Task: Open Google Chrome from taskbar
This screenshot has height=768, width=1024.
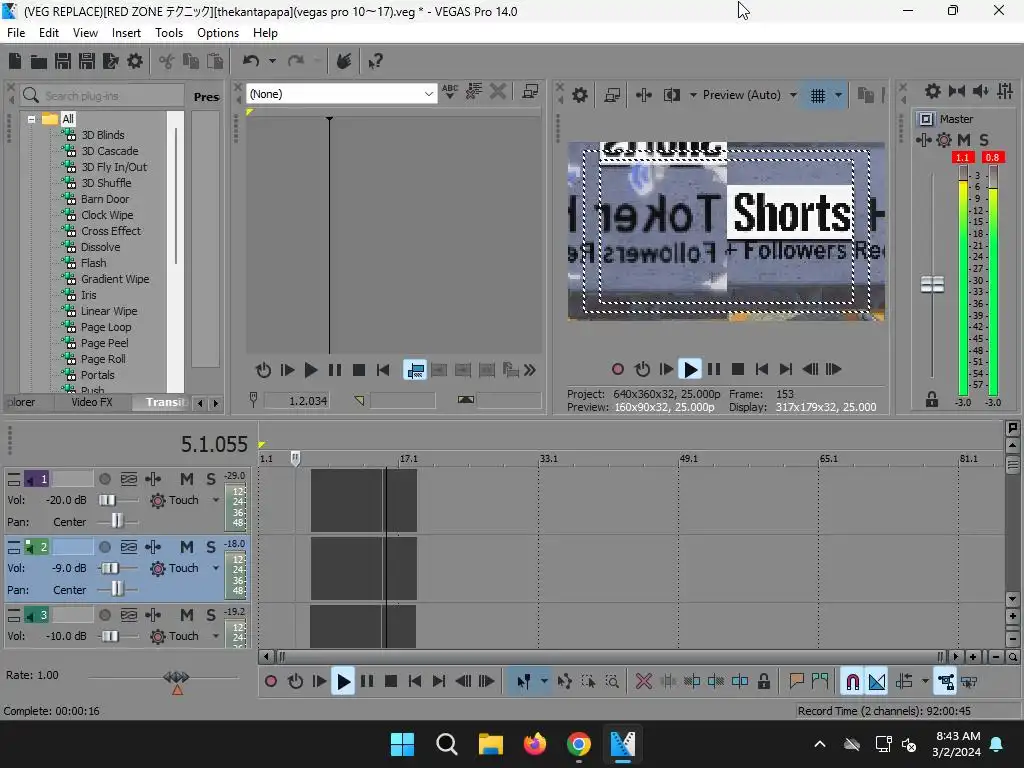Action: click(x=579, y=744)
